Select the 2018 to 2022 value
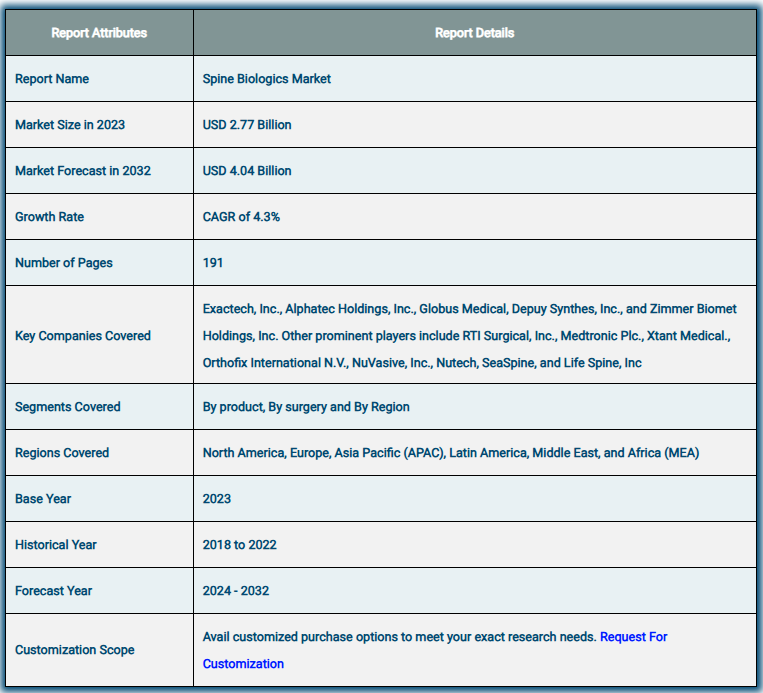This screenshot has width=763, height=693. tap(240, 545)
